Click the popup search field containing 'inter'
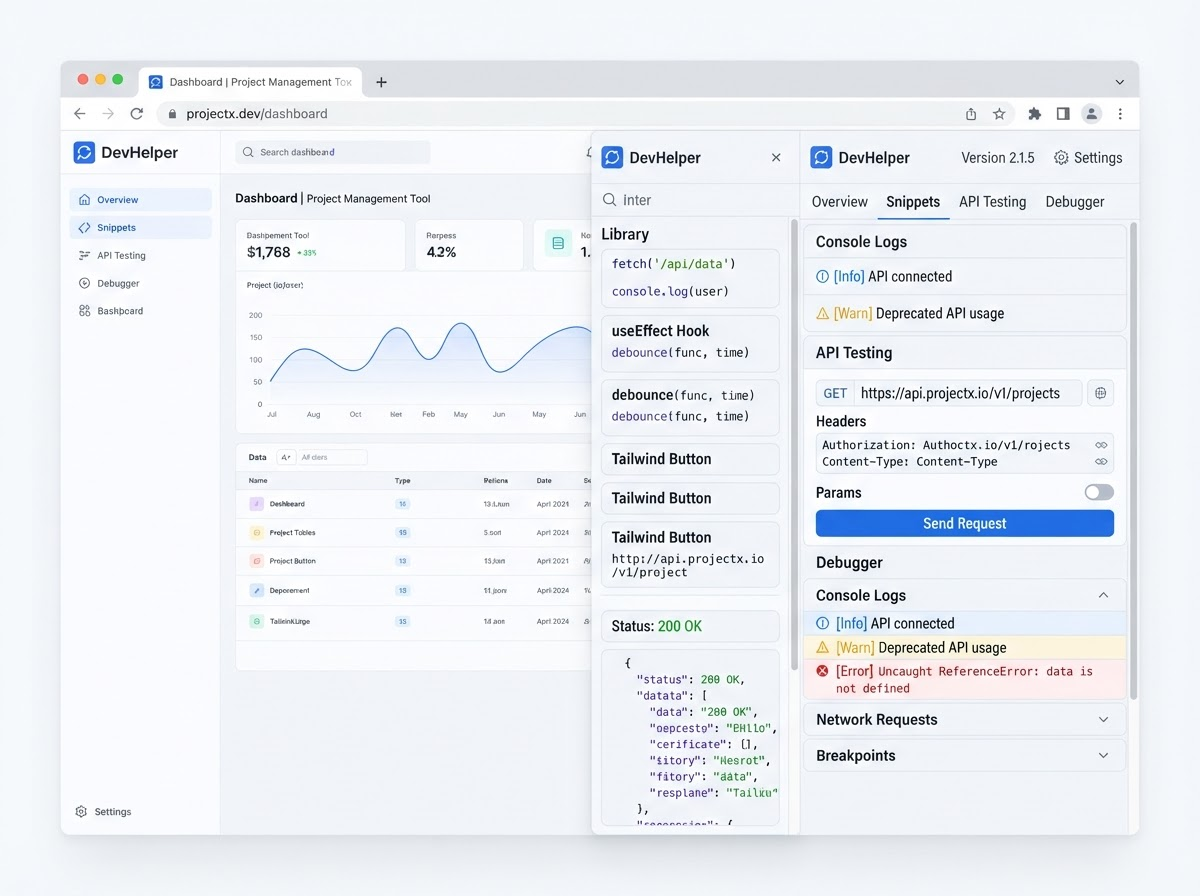 pos(695,200)
